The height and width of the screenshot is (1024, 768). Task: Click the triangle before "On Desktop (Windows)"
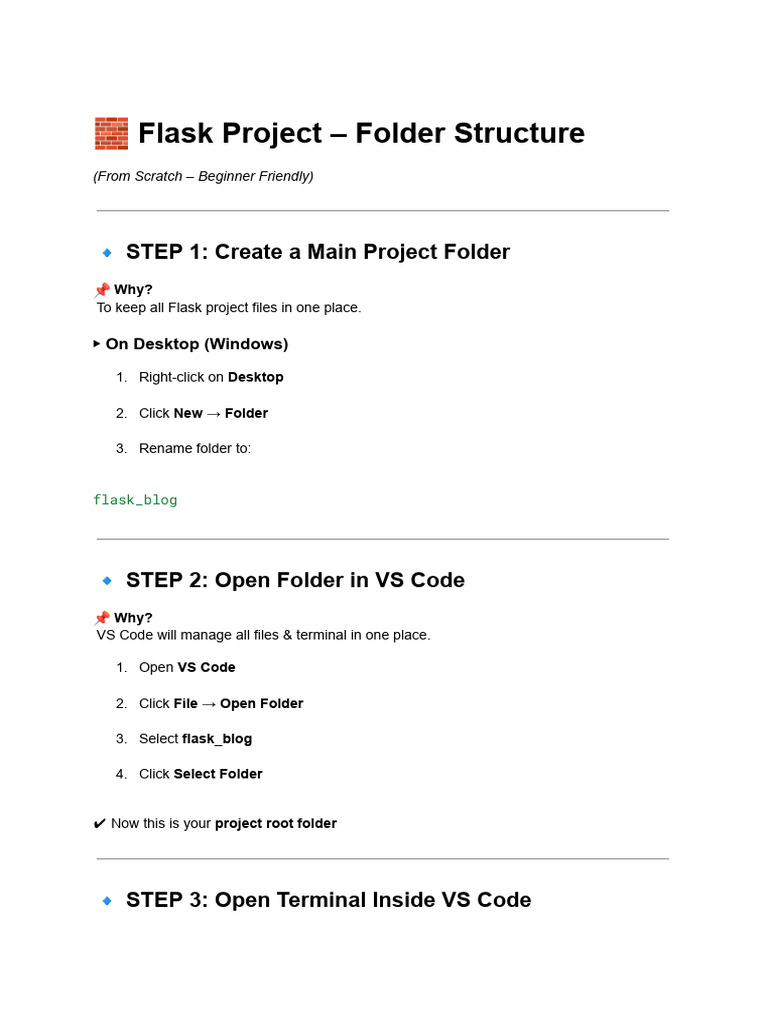[97, 344]
